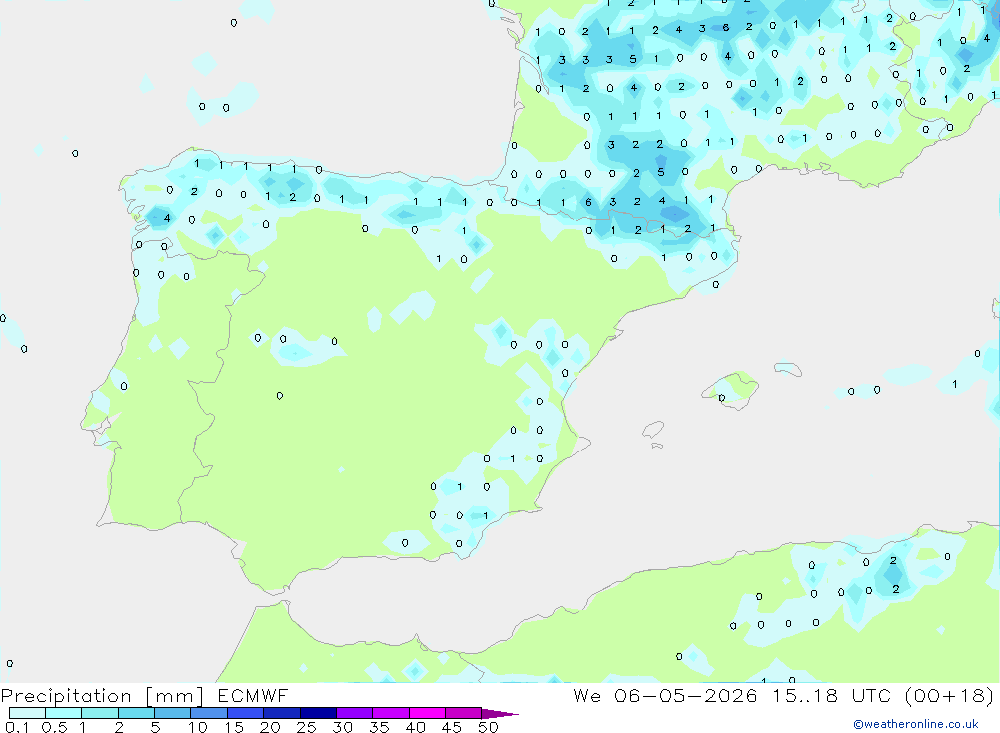Click the 'ECMWF' model label
Viewport: 1000px width, 733px height.
[x=253, y=695]
